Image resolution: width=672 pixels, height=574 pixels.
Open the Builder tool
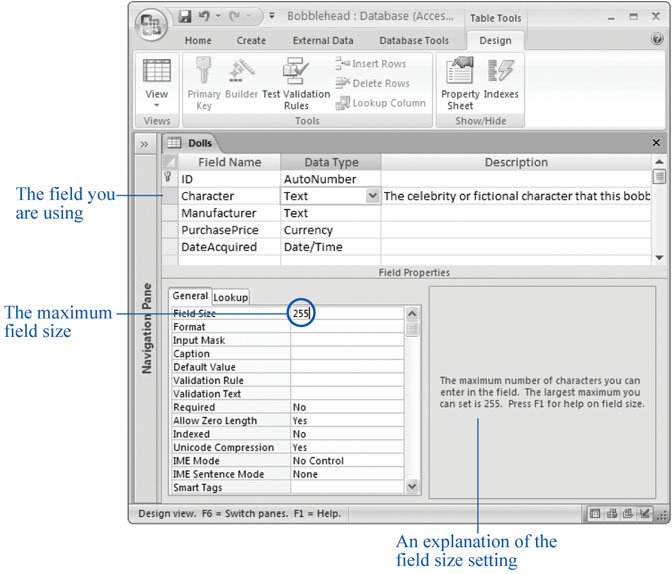click(x=241, y=80)
